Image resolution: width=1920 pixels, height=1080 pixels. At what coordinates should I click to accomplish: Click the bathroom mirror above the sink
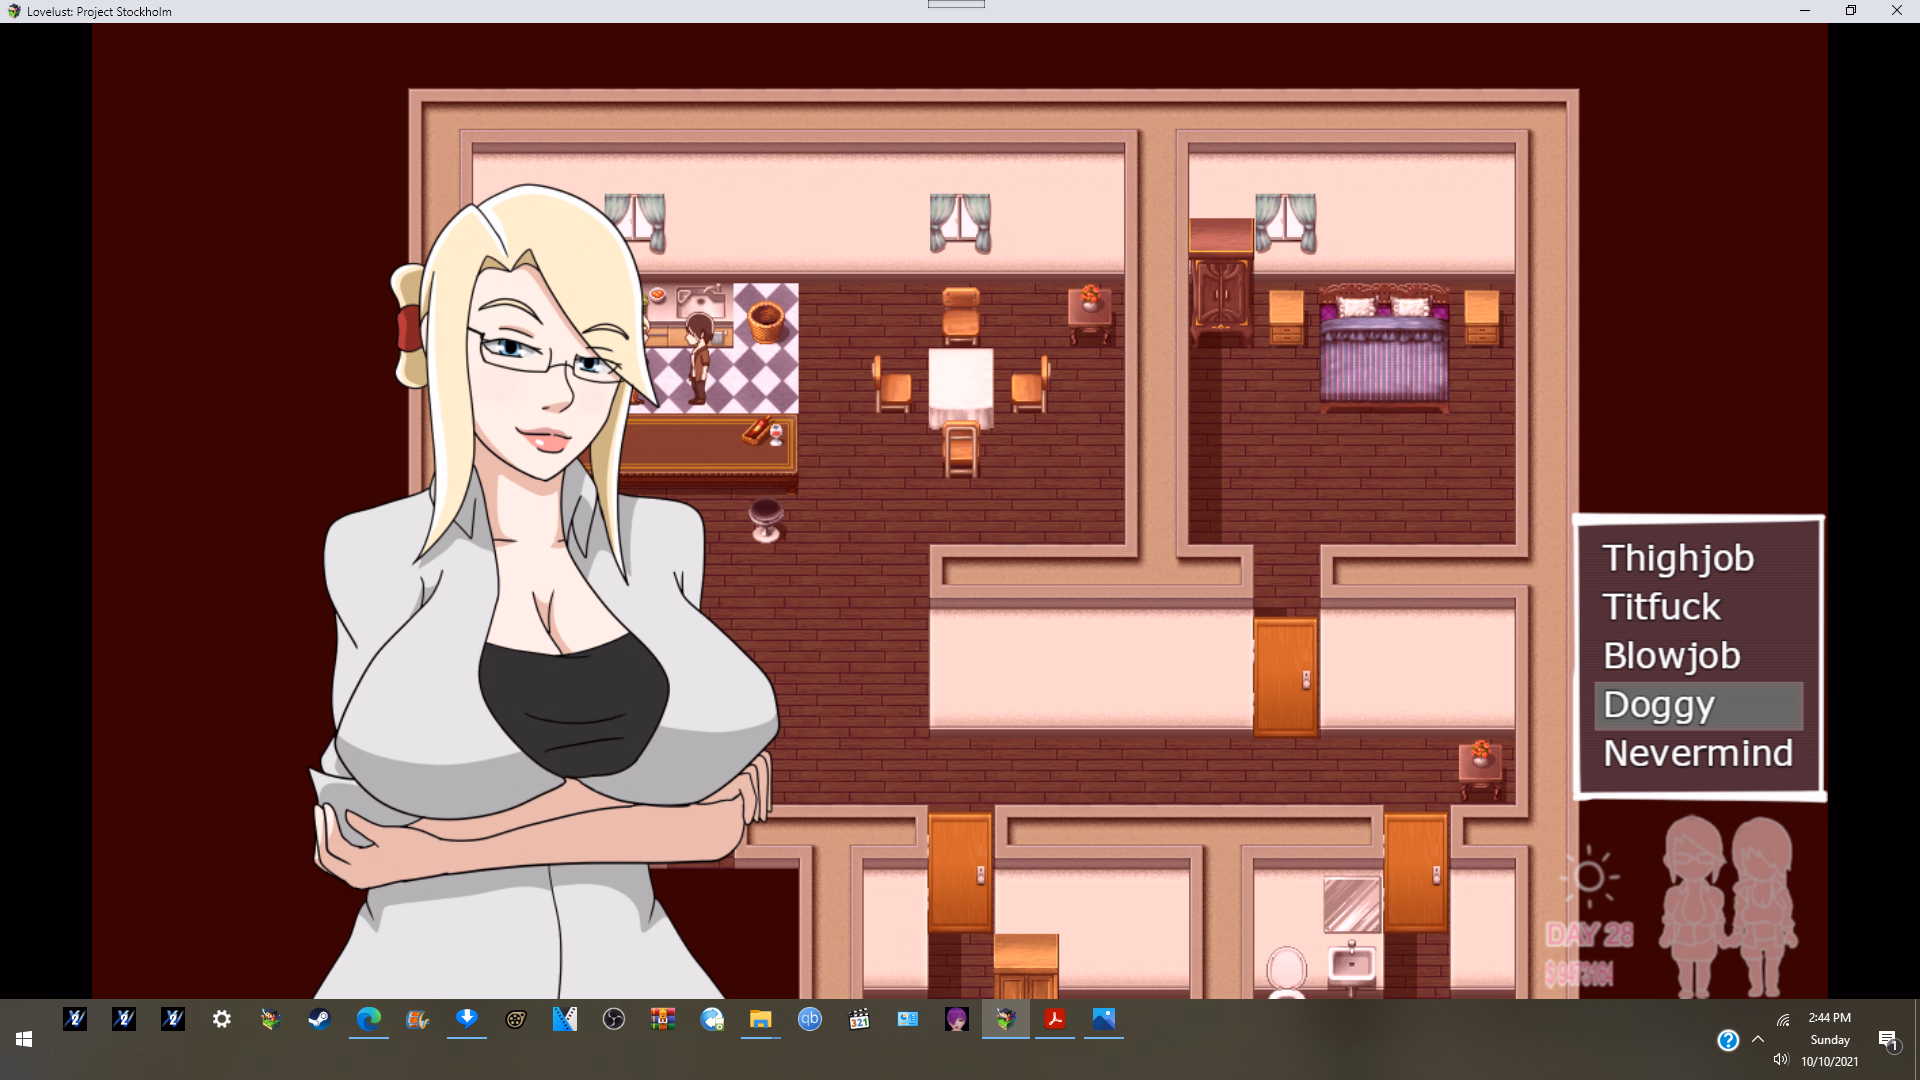pos(1352,904)
